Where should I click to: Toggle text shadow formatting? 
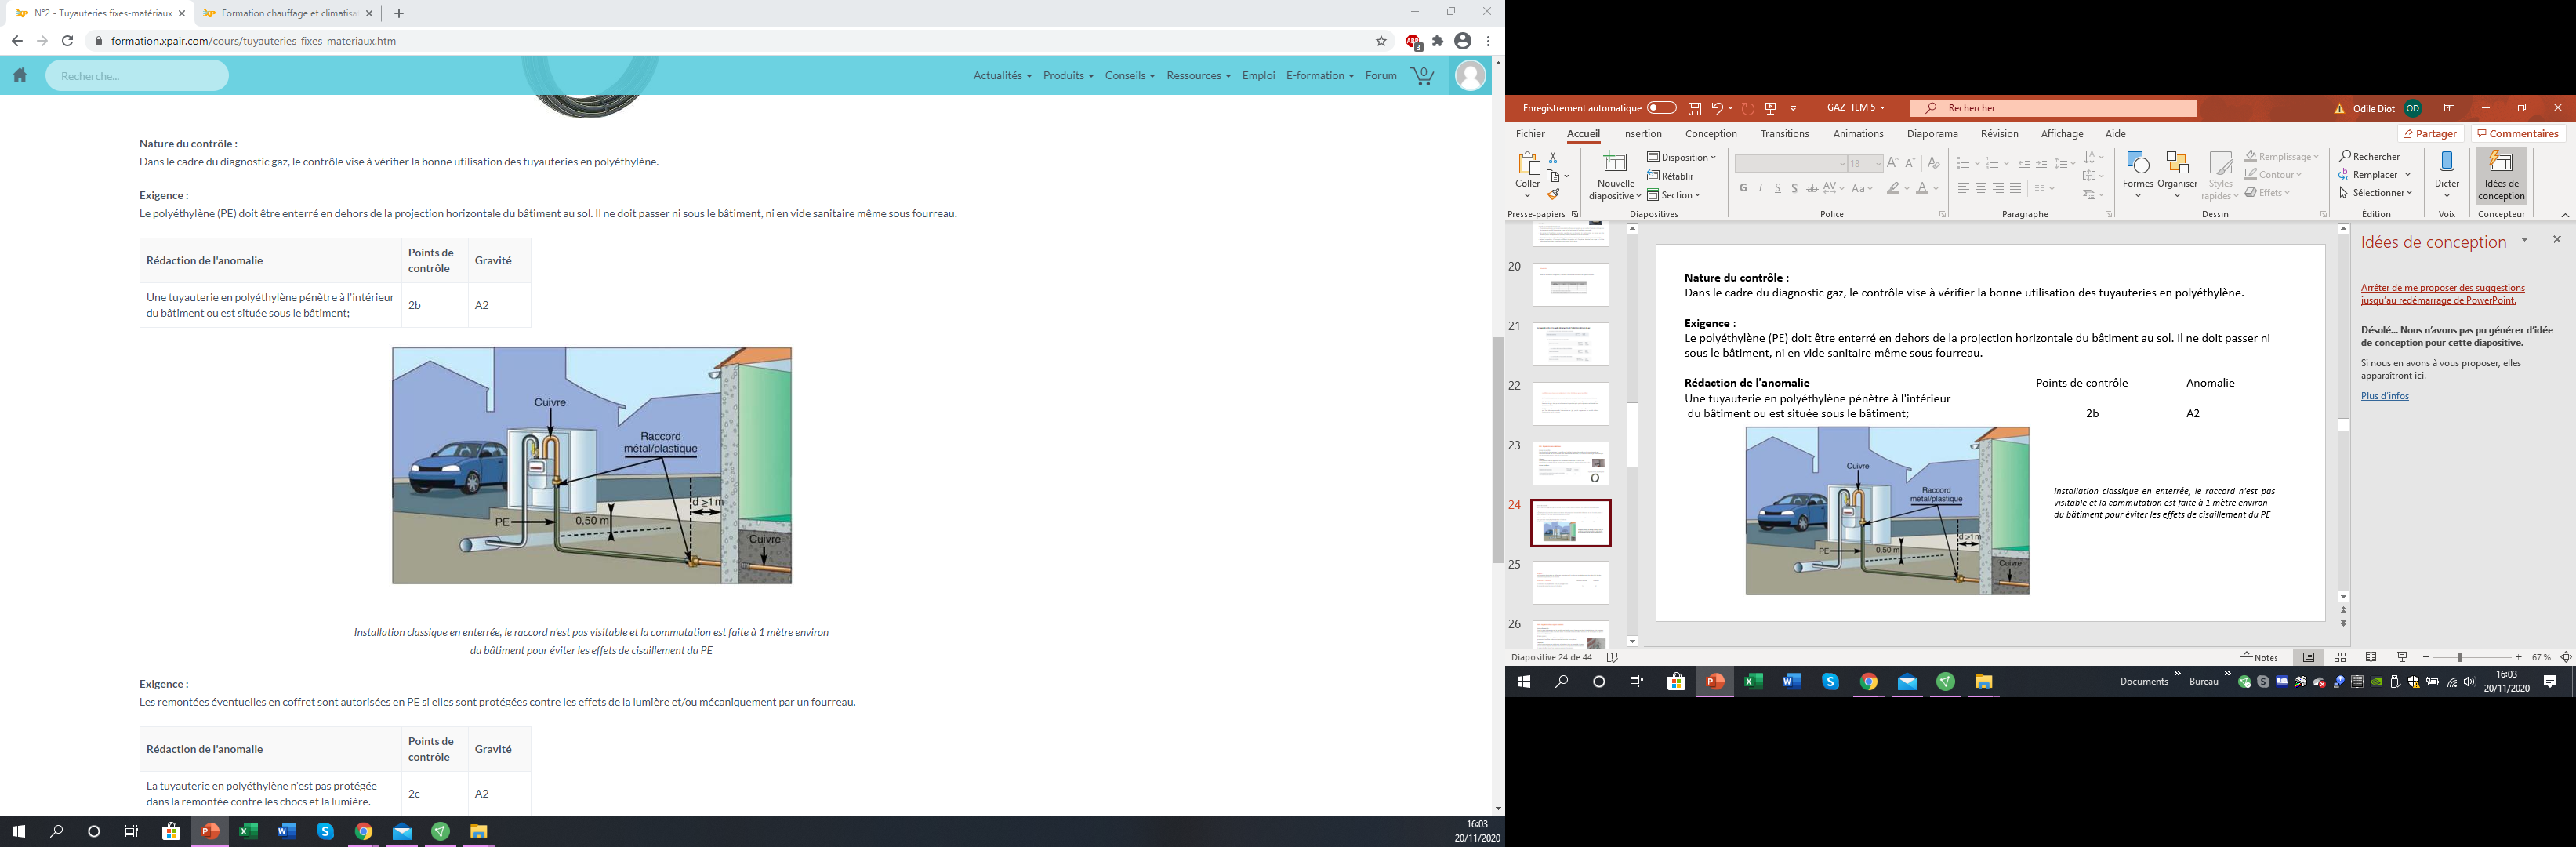tap(1795, 188)
